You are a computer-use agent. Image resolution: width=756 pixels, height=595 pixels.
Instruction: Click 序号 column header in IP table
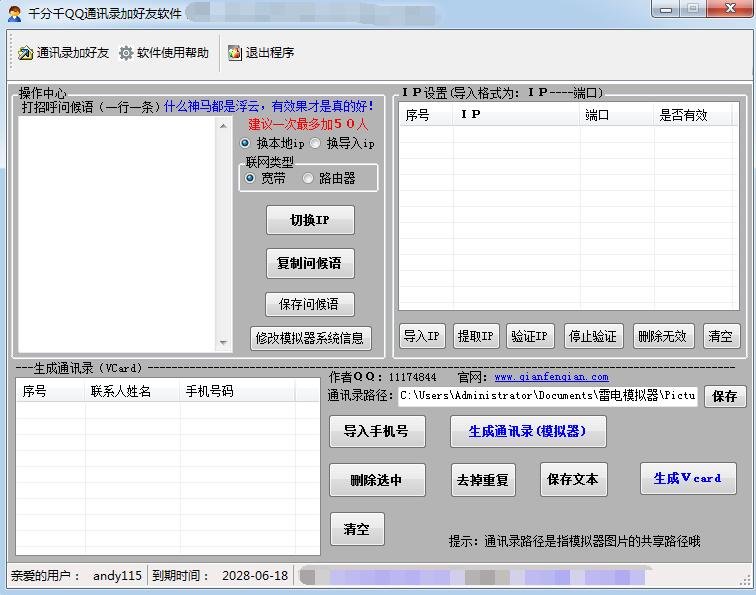(426, 115)
